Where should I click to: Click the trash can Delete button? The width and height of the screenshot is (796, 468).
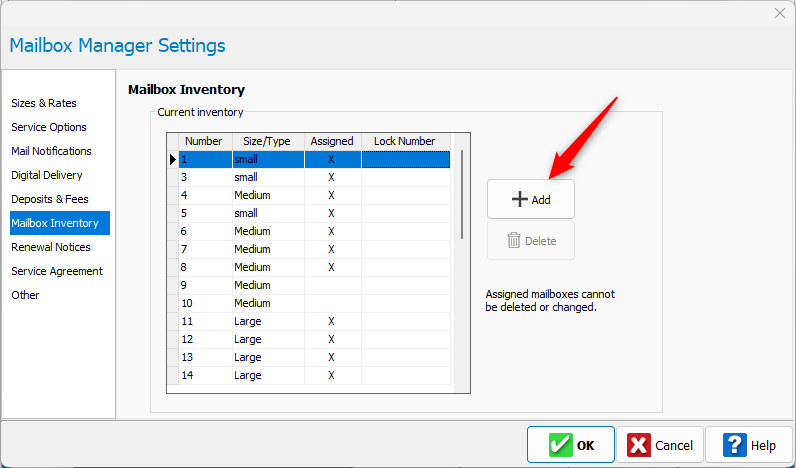click(x=531, y=241)
